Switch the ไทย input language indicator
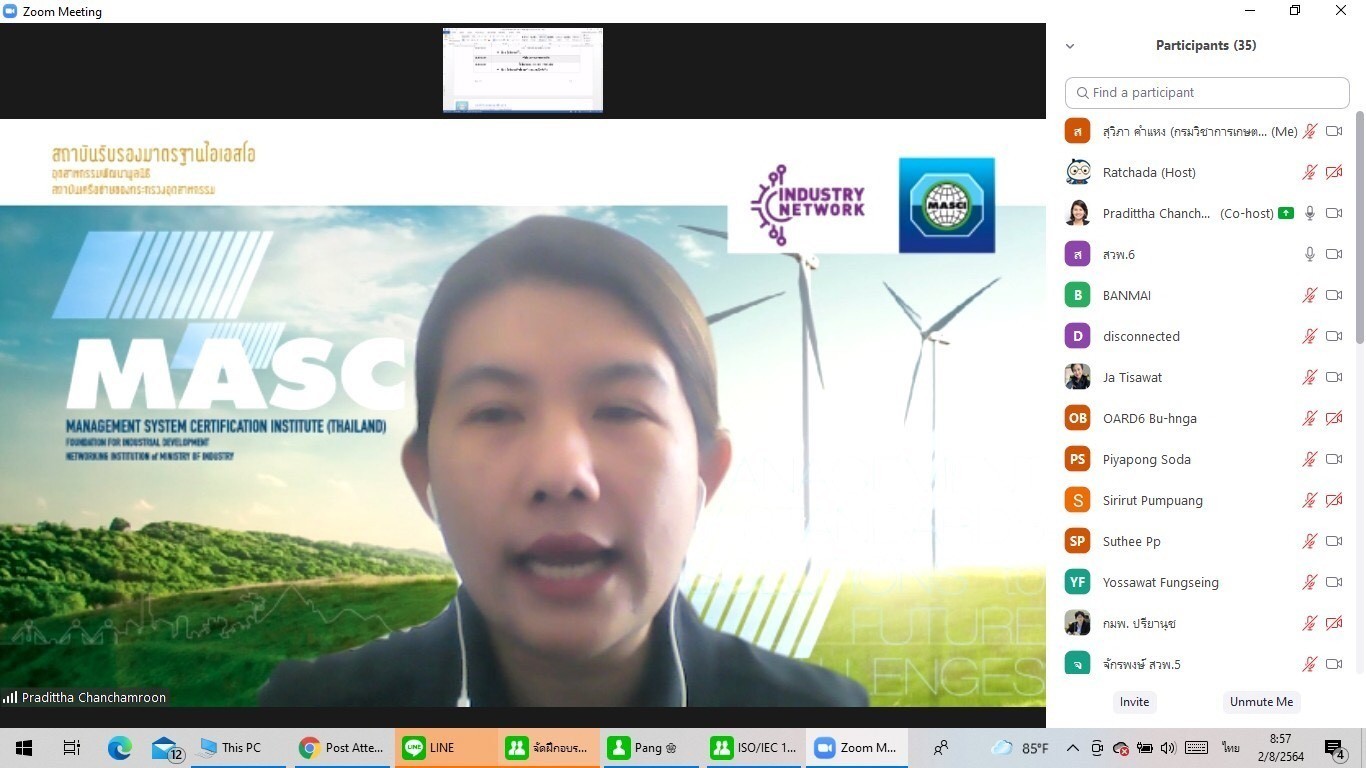The width and height of the screenshot is (1366, 768). (x=1230, y=748)
